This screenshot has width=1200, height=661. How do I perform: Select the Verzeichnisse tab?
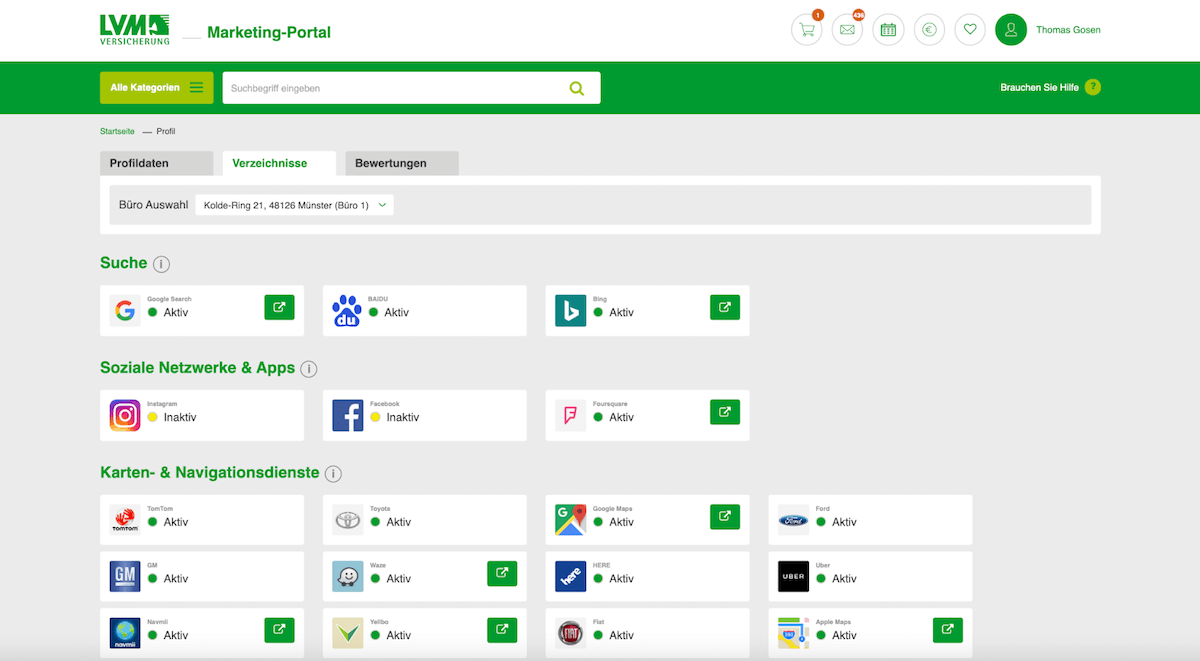point(279,163)
